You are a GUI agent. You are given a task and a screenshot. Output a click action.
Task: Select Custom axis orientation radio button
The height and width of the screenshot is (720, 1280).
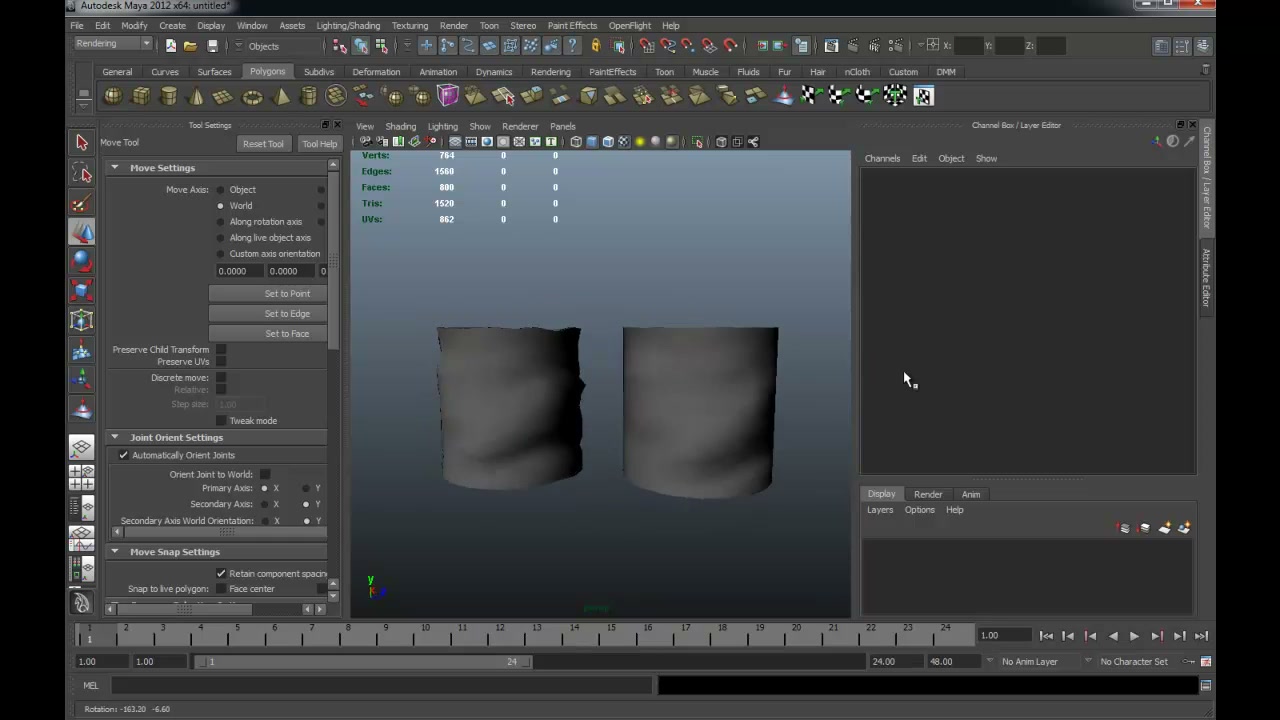tap(220, 254)
